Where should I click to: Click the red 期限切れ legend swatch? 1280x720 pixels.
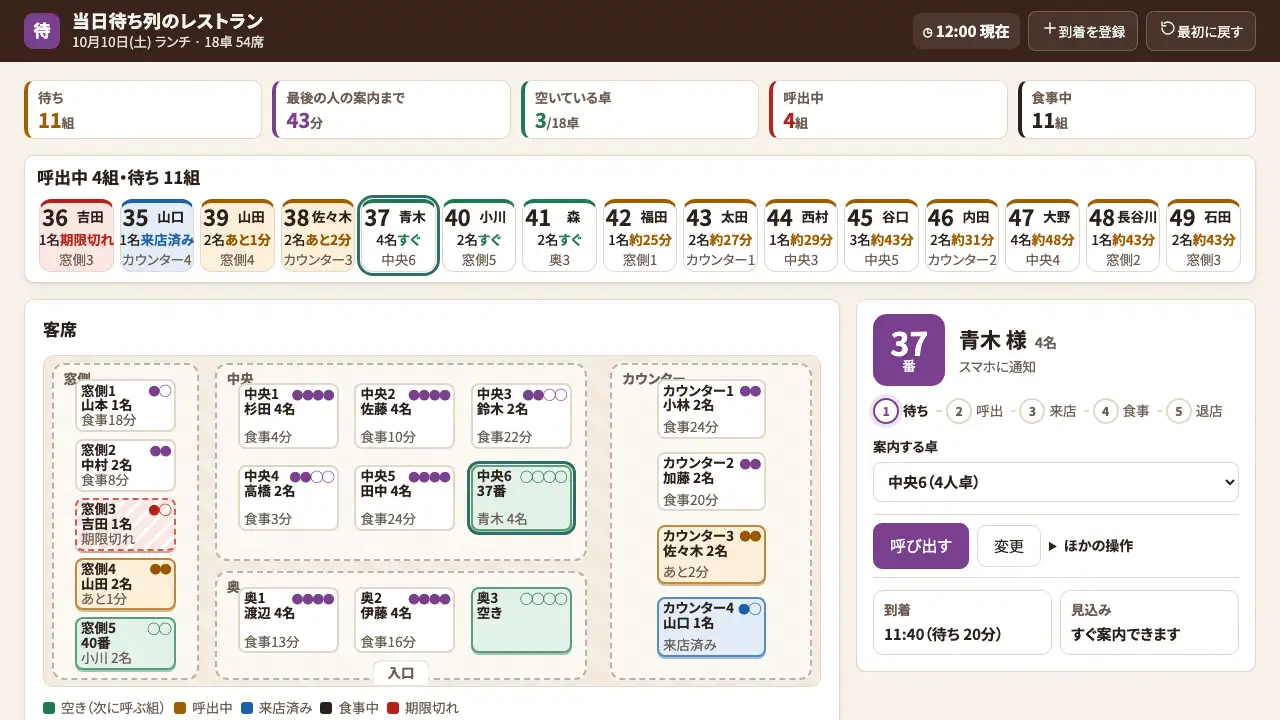click(x=392, y=708)
